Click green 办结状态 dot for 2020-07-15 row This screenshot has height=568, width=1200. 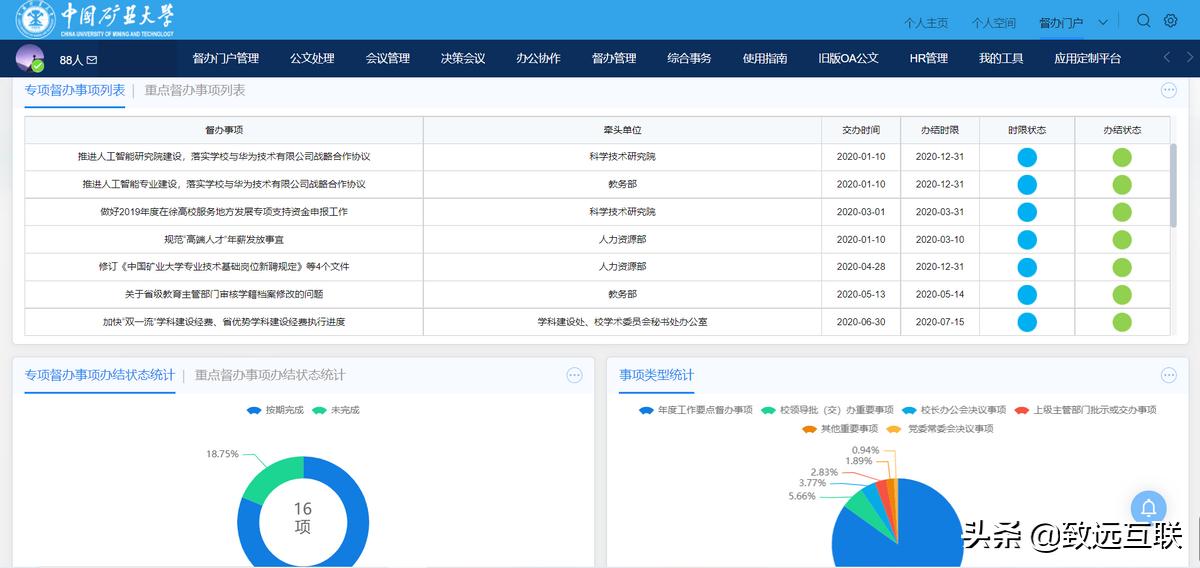1122,322
